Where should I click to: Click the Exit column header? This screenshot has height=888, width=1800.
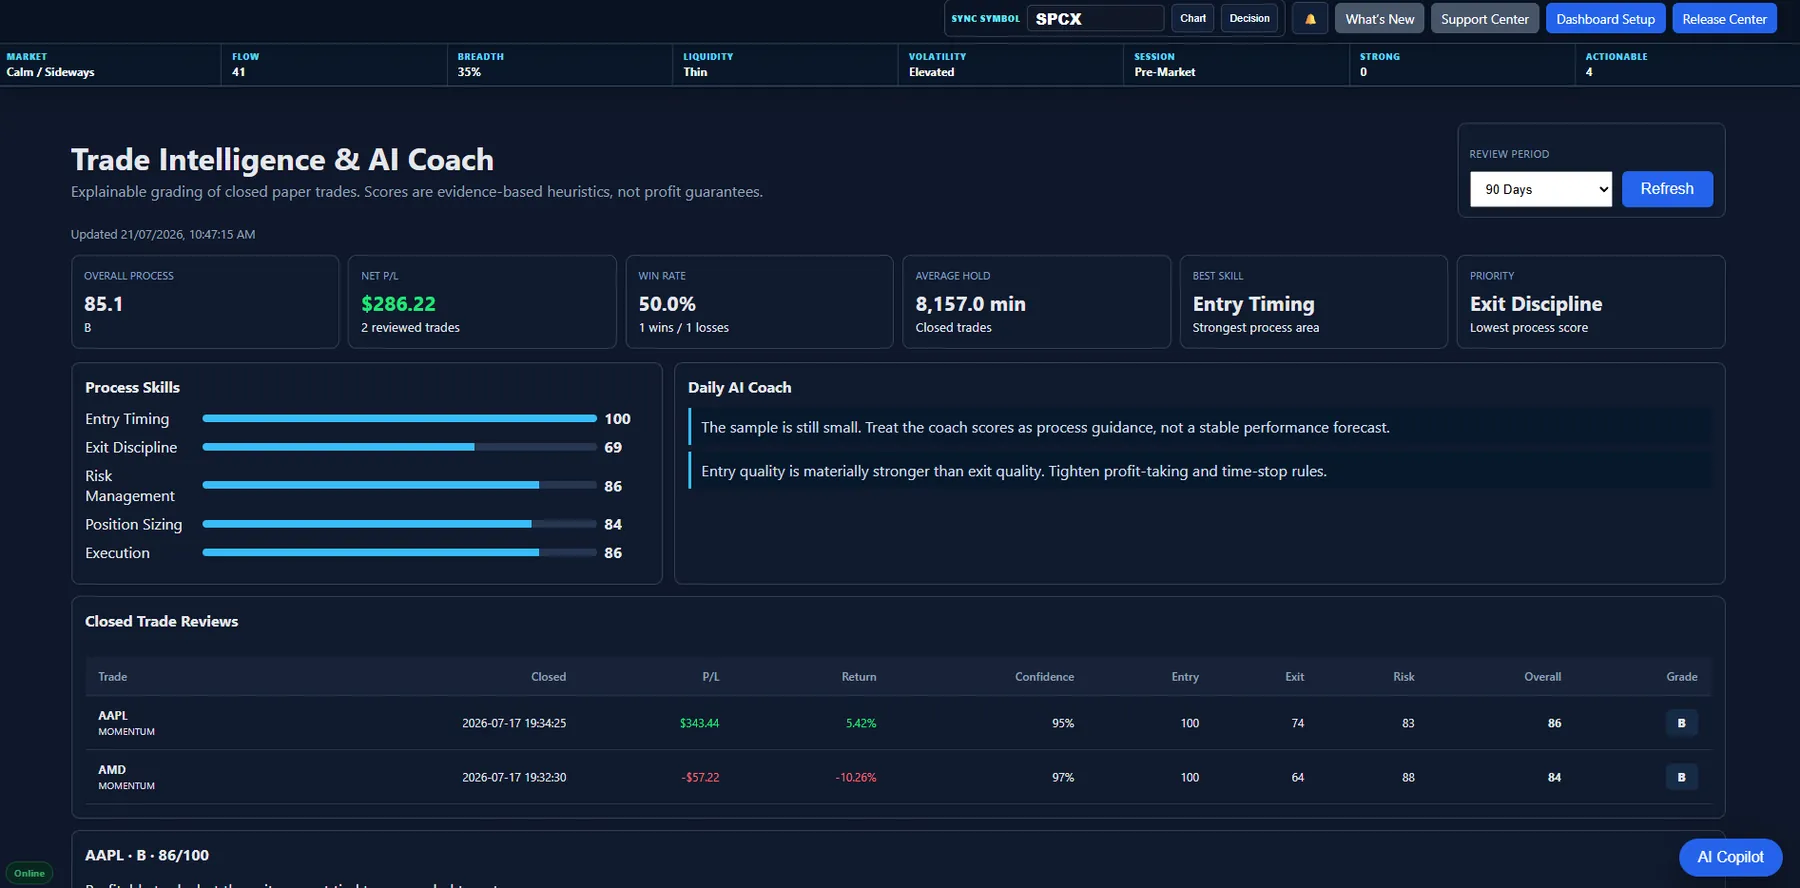[1294, 677]
